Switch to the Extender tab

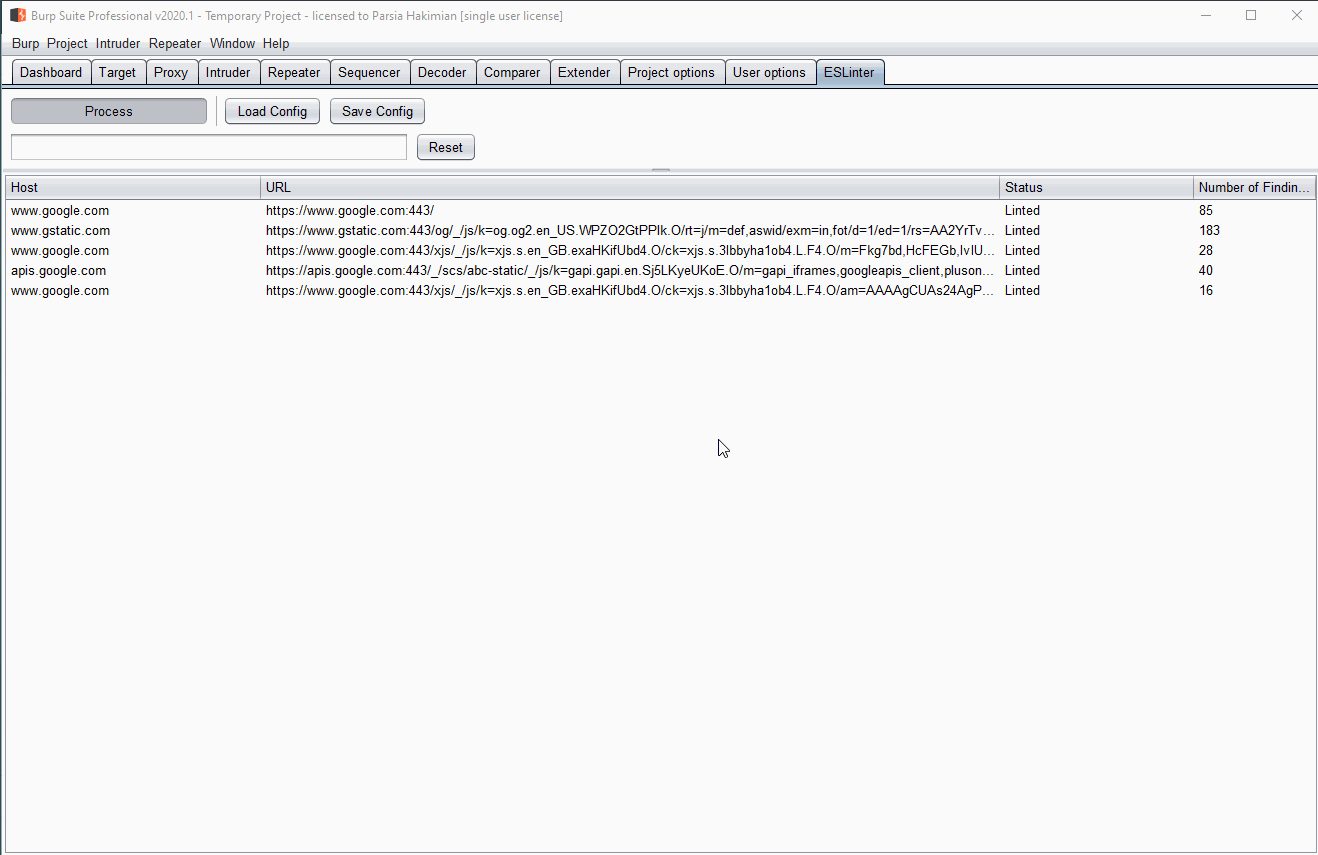(584, 72)
